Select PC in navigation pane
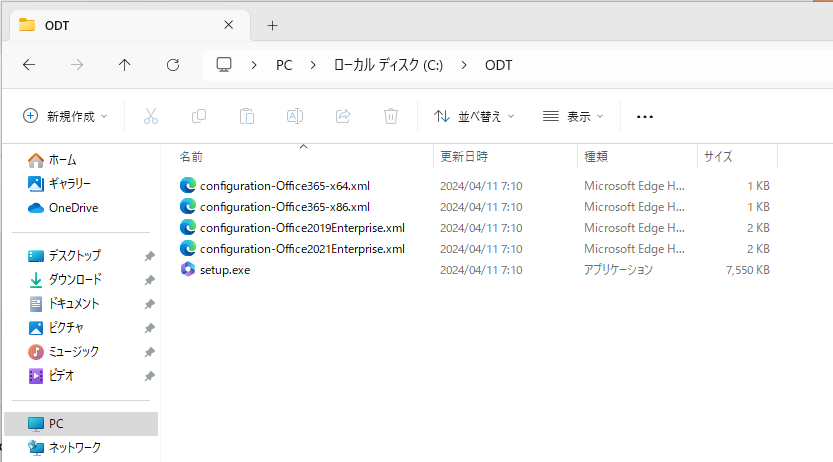833x462 pixels. pyautogui.click(x=81, y=424)
